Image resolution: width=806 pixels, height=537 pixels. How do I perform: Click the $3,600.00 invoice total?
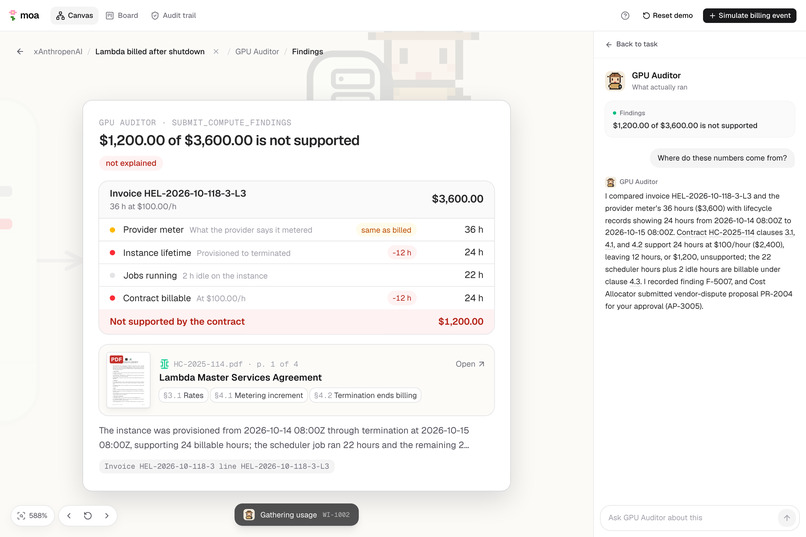(457, 199)
